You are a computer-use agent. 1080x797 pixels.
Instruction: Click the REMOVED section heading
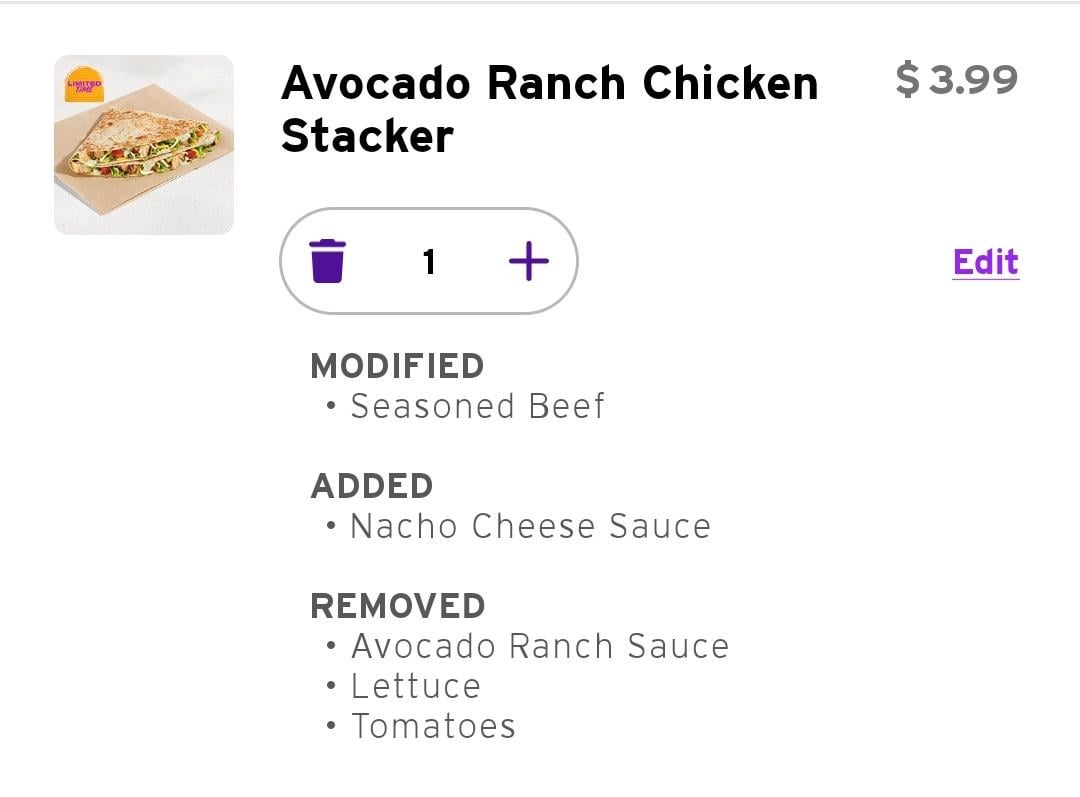click(397, 606)
